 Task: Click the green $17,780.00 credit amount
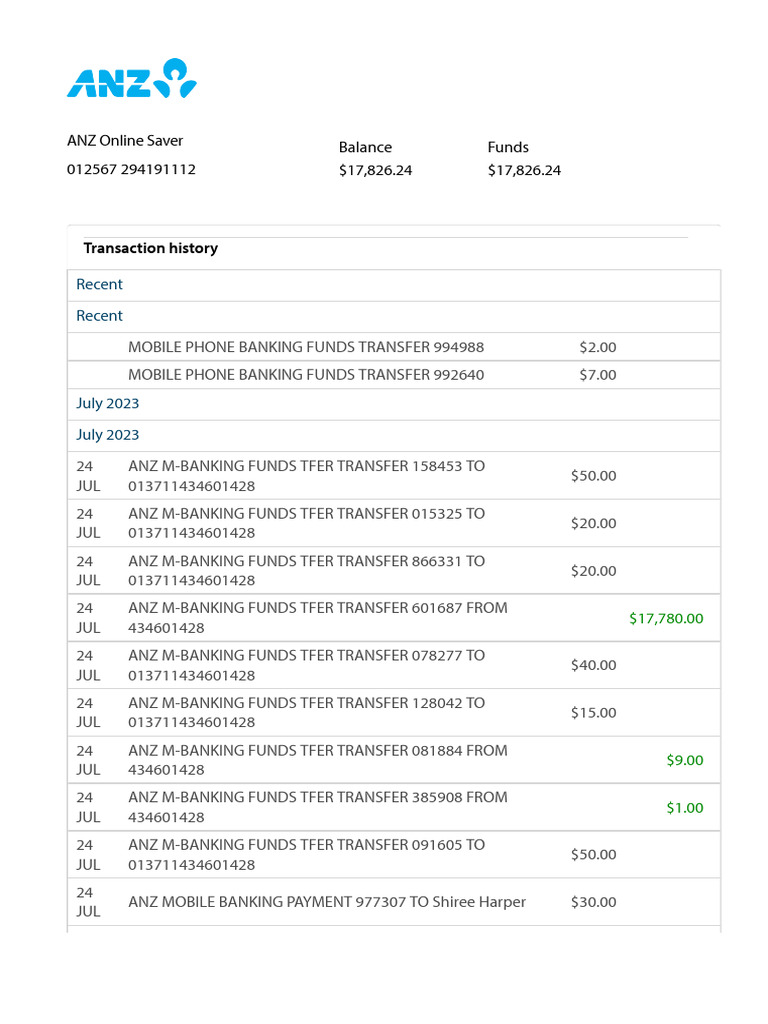tap(666, 618)
